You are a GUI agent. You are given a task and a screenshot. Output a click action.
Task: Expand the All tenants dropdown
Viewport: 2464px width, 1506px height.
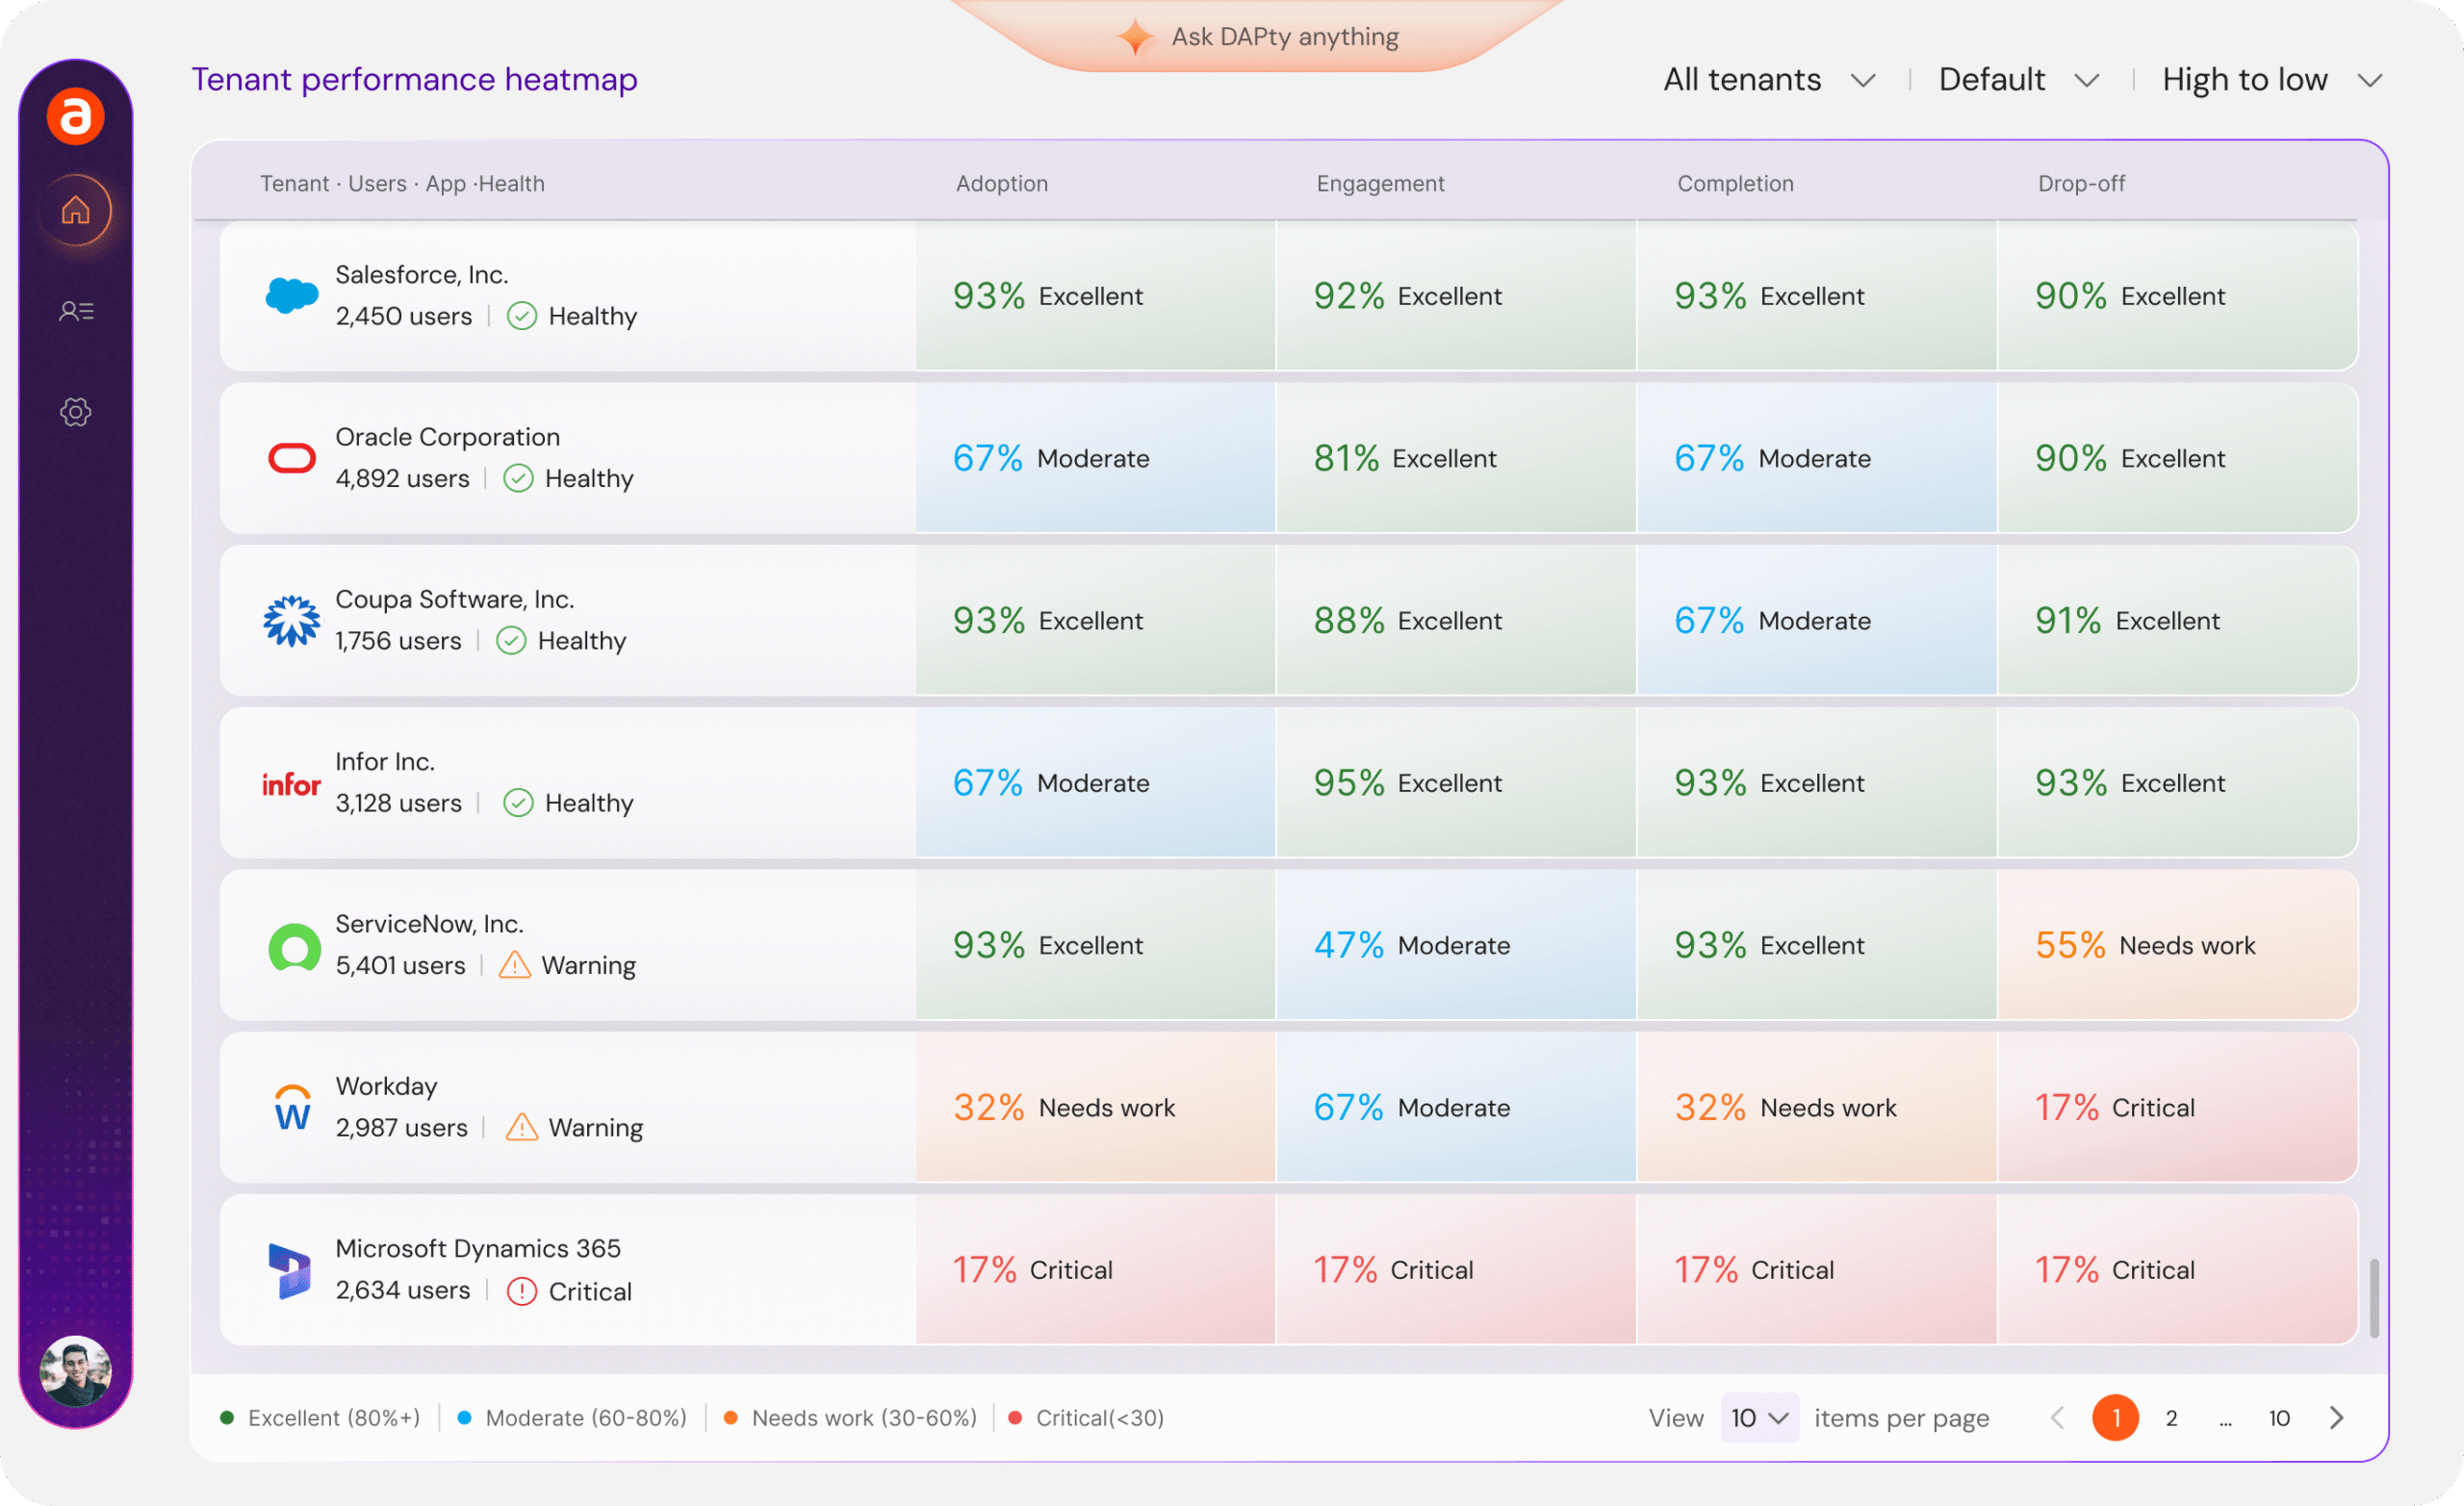pyautogui.click(x=1768, y=80)
